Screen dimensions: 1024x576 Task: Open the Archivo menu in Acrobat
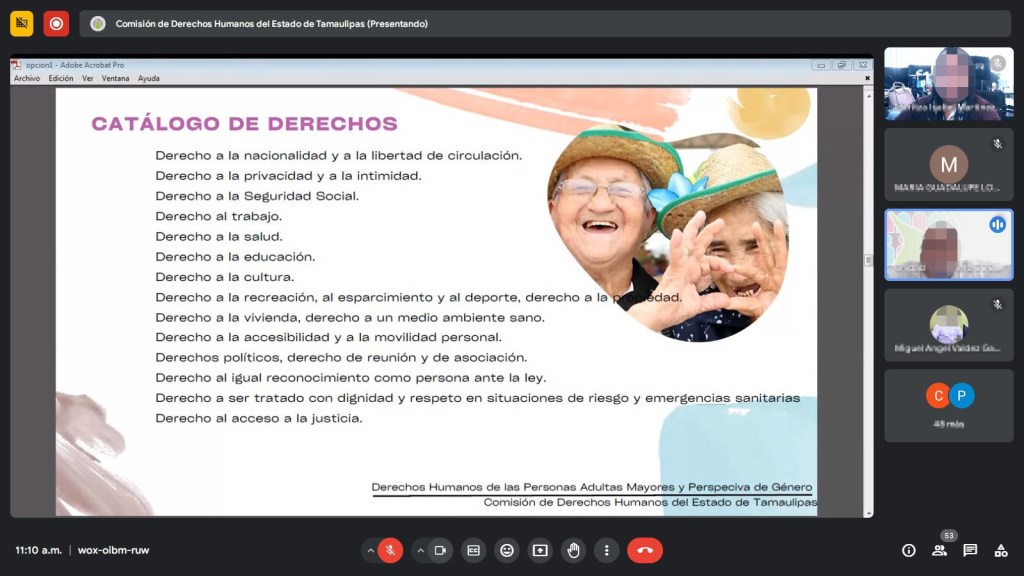26,78
